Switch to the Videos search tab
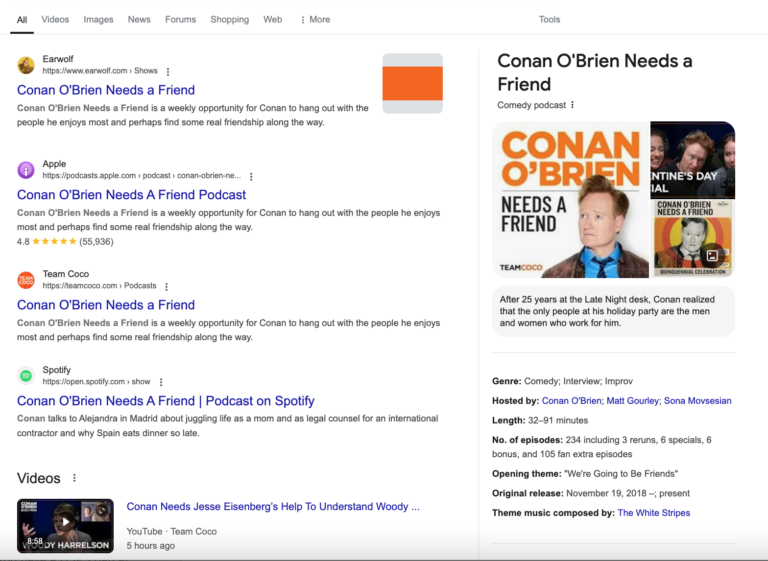 (55, 20)
